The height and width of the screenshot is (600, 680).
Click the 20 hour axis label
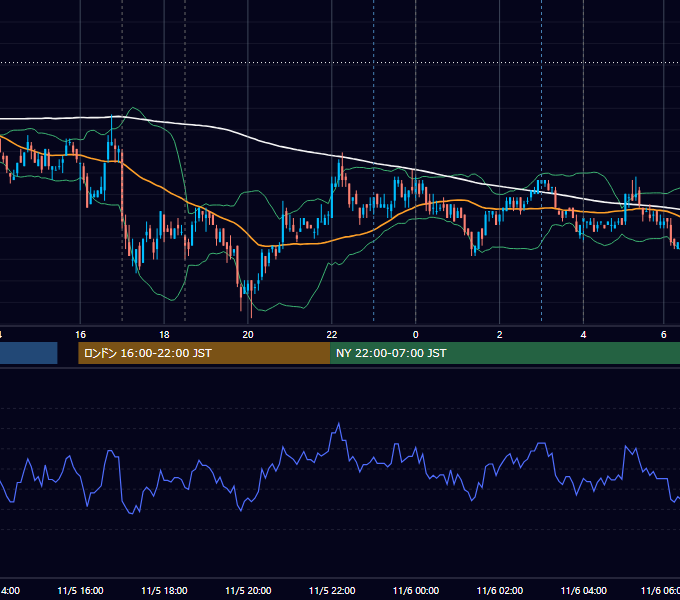[x=248, y=335]
